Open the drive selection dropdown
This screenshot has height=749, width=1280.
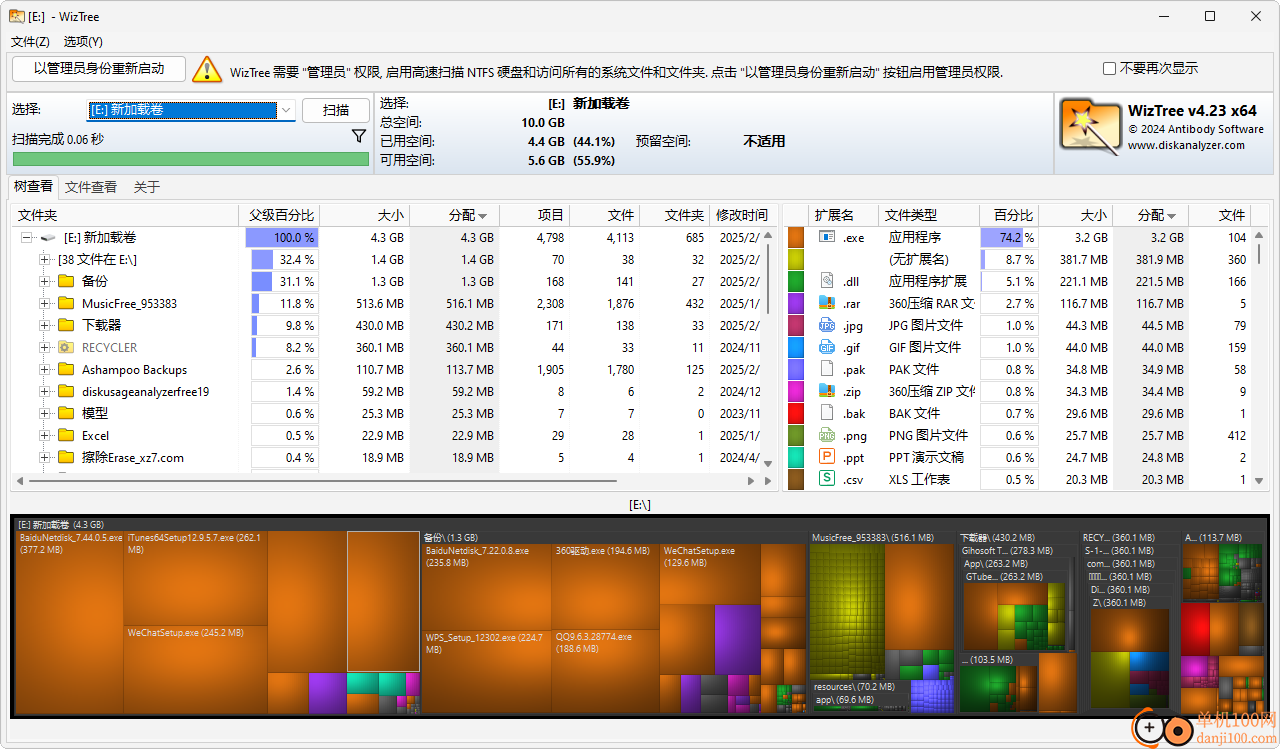(x=286, y=110)
